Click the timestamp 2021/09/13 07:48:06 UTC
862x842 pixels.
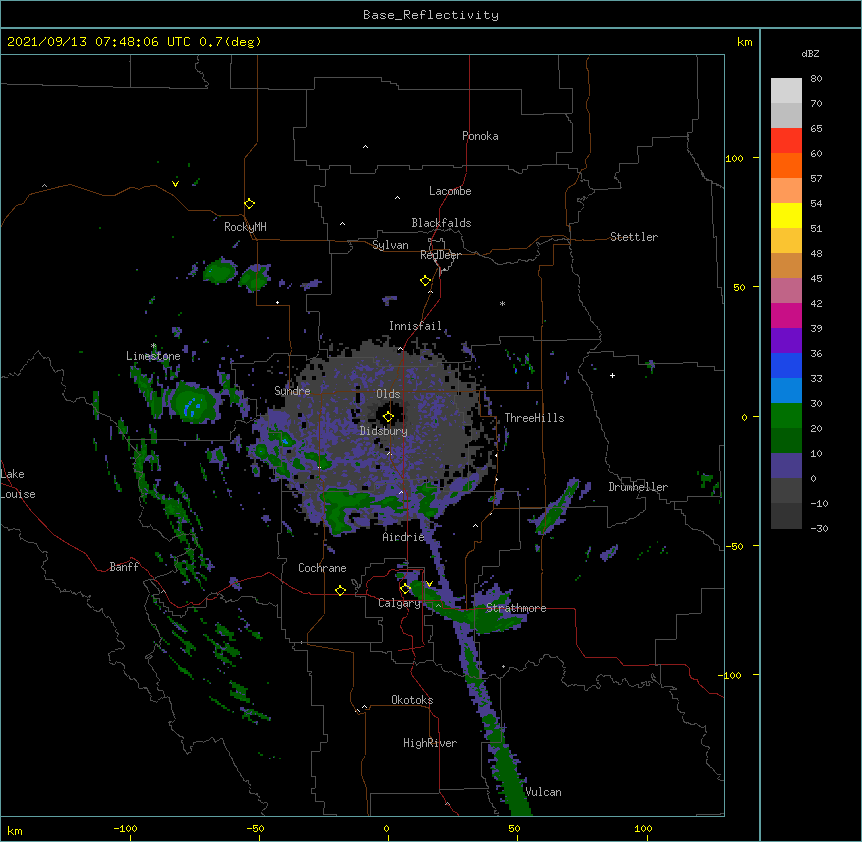point(99,42)
